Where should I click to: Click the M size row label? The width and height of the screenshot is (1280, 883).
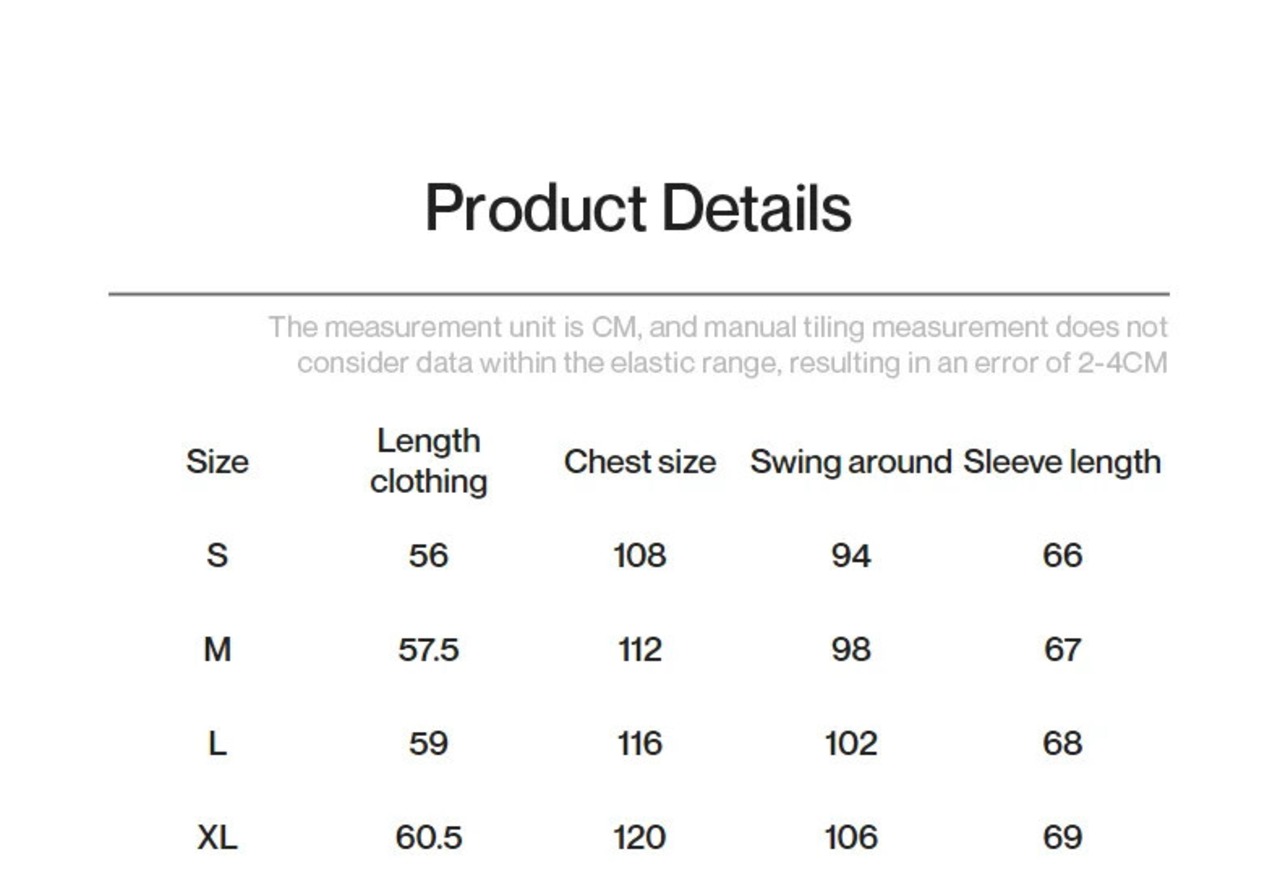(217, 650)
